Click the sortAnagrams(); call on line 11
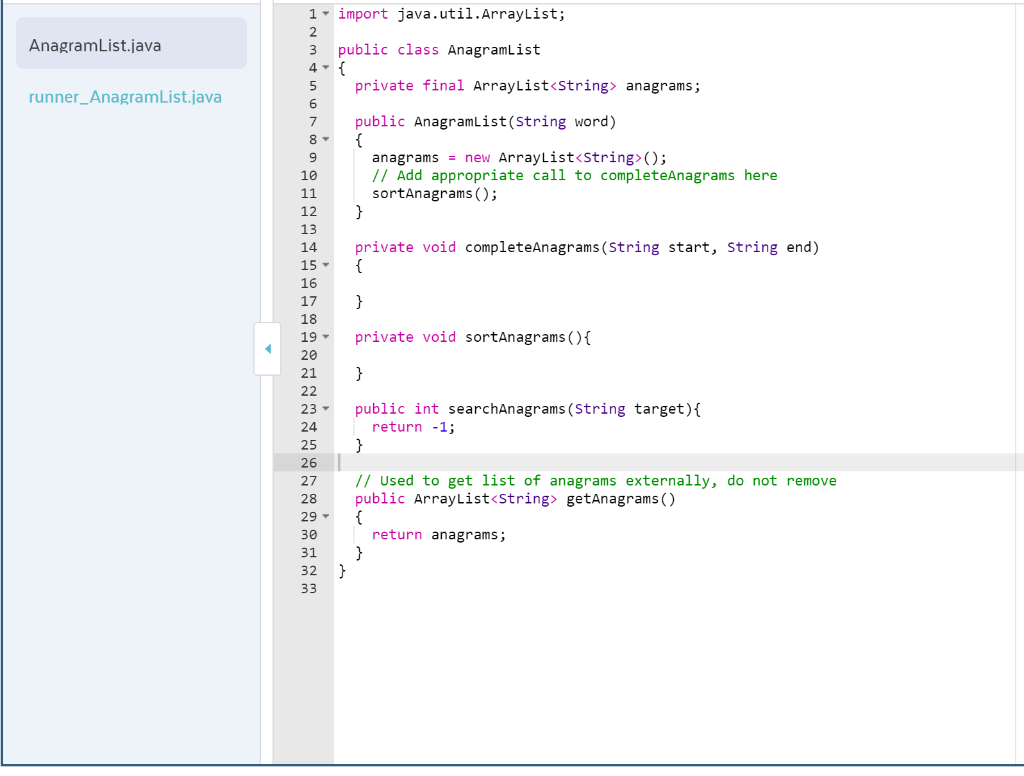Screen dimensions: 1024x776 pos(434,193)
